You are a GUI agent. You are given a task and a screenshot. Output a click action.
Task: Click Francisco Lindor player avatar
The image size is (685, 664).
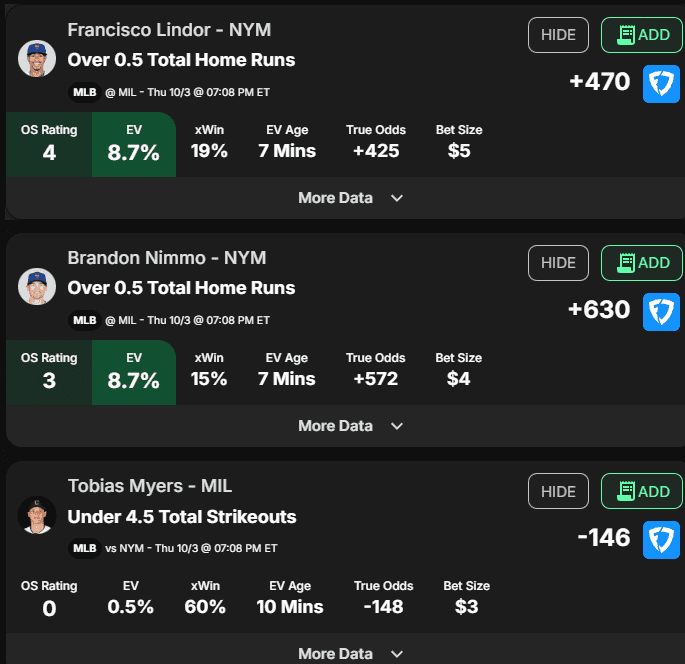tap(37, 59)
